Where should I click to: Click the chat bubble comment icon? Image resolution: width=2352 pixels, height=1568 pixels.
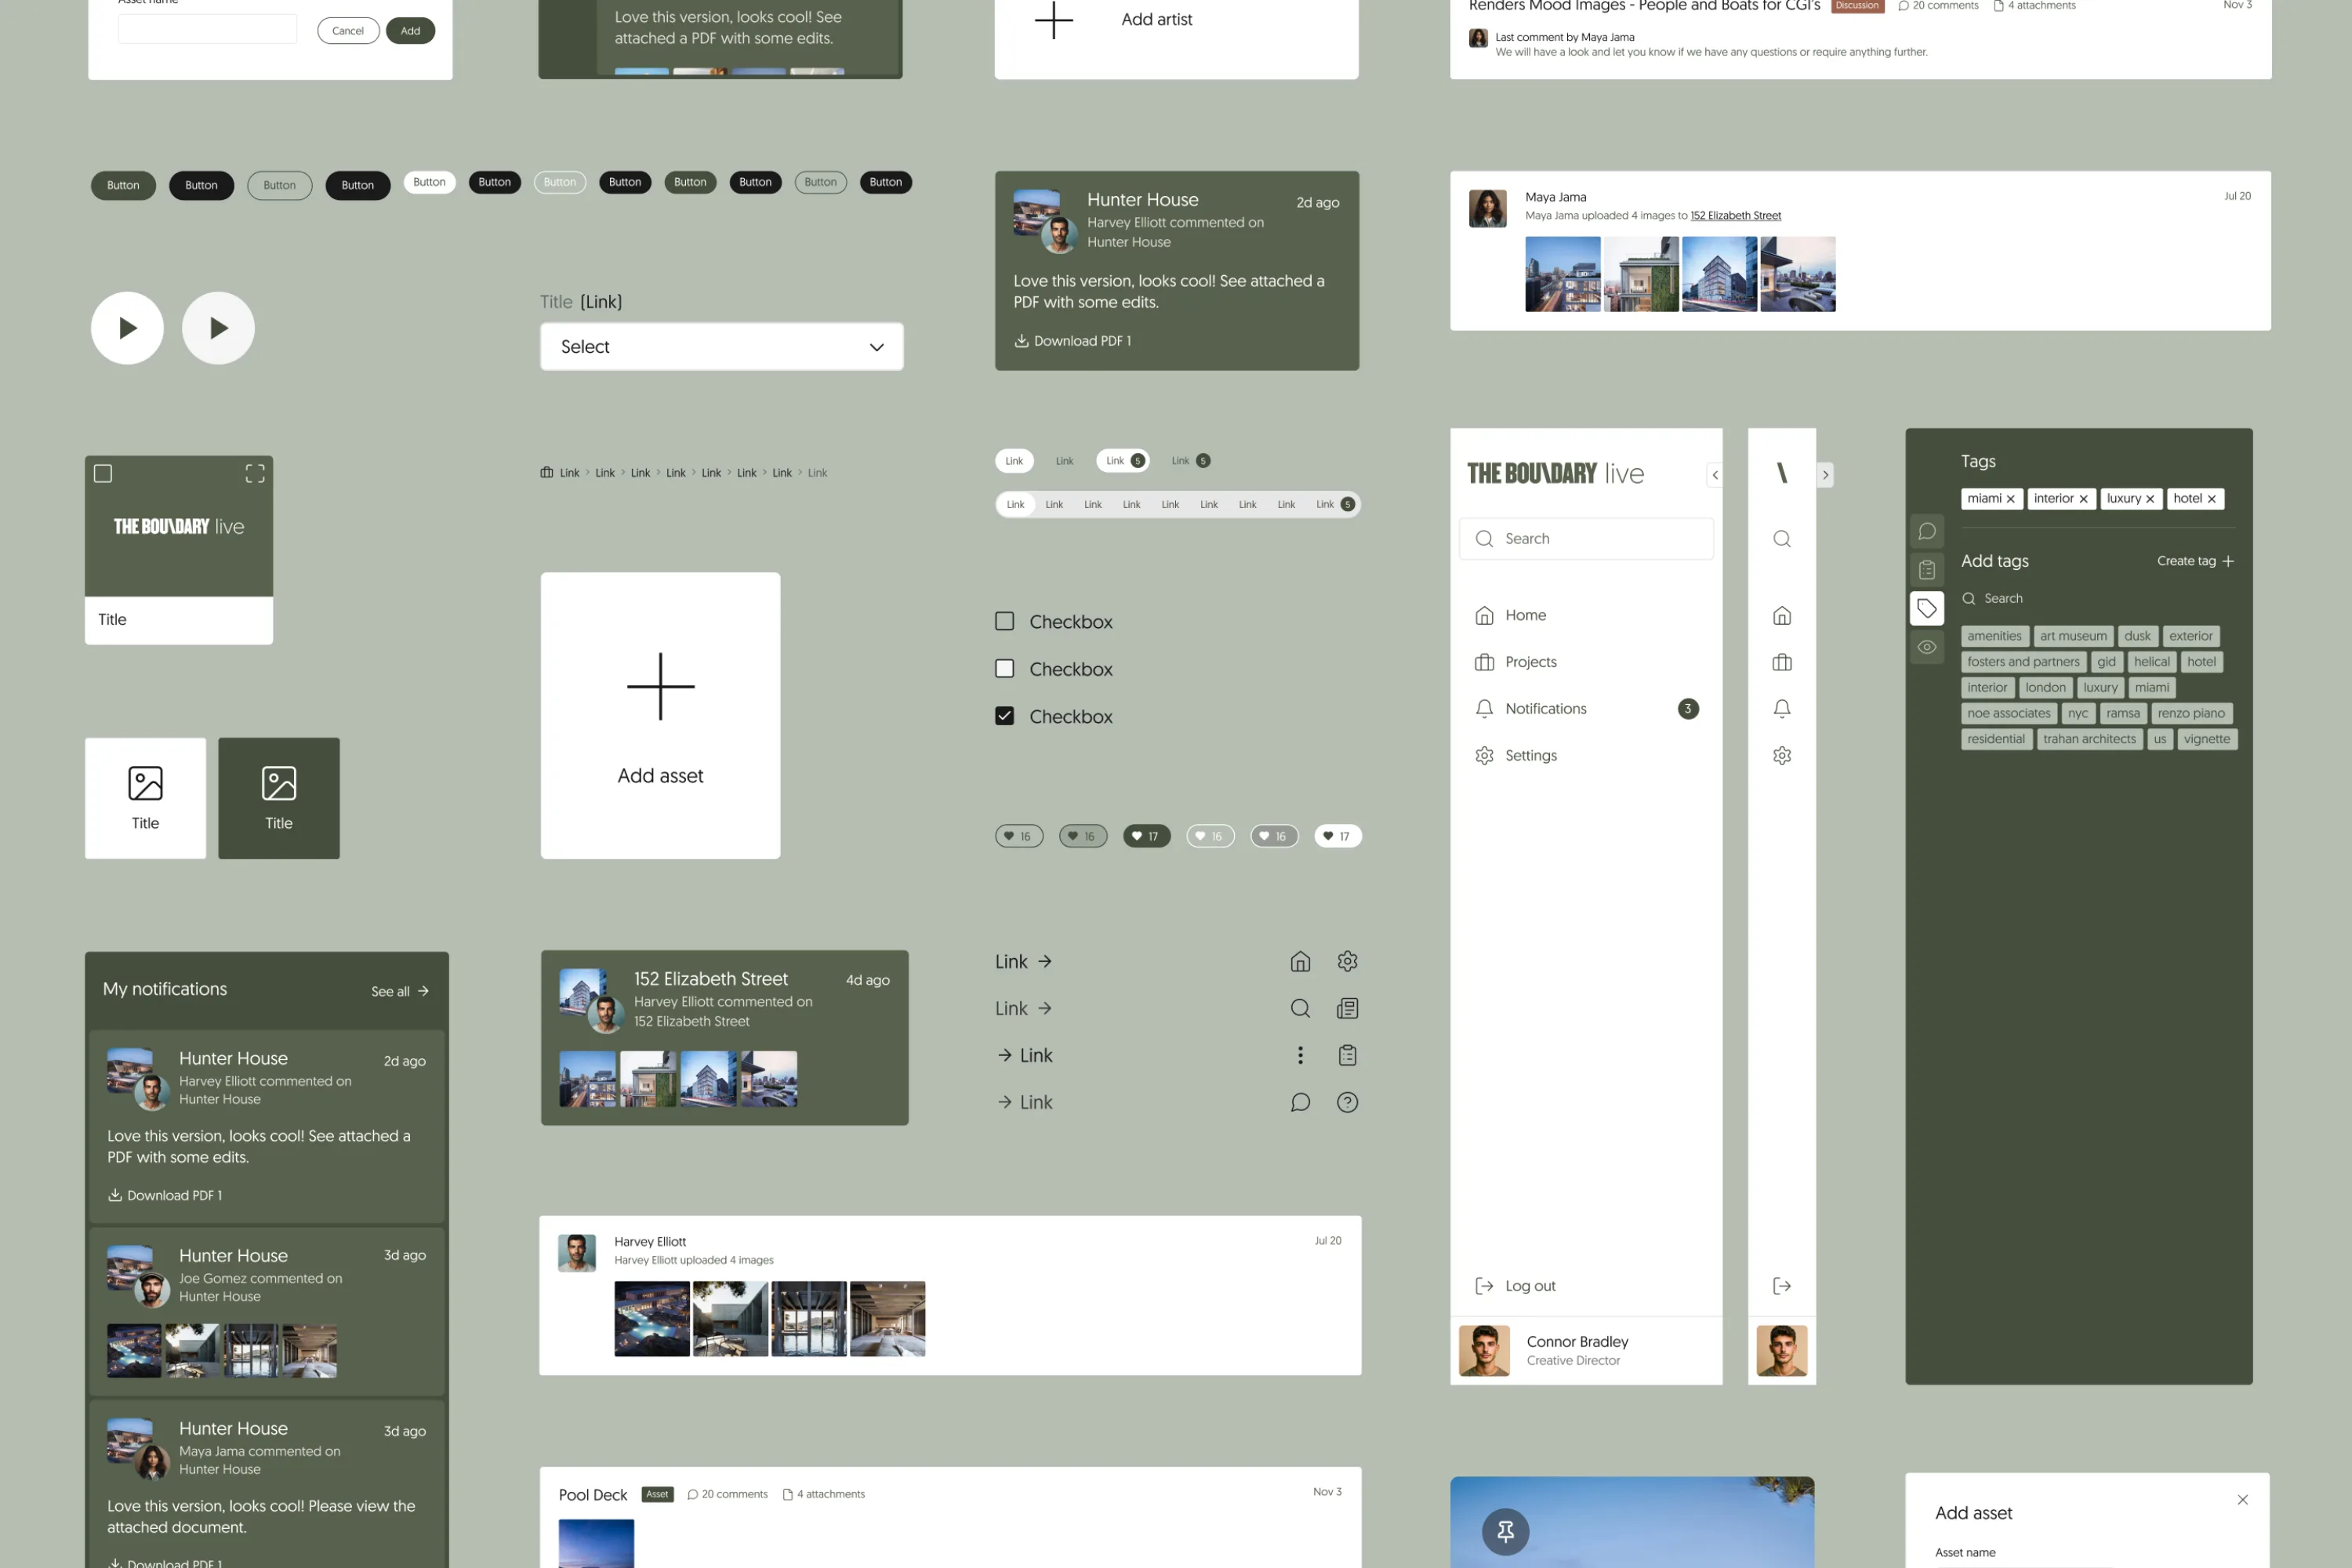click(x=1300, y=1102)
